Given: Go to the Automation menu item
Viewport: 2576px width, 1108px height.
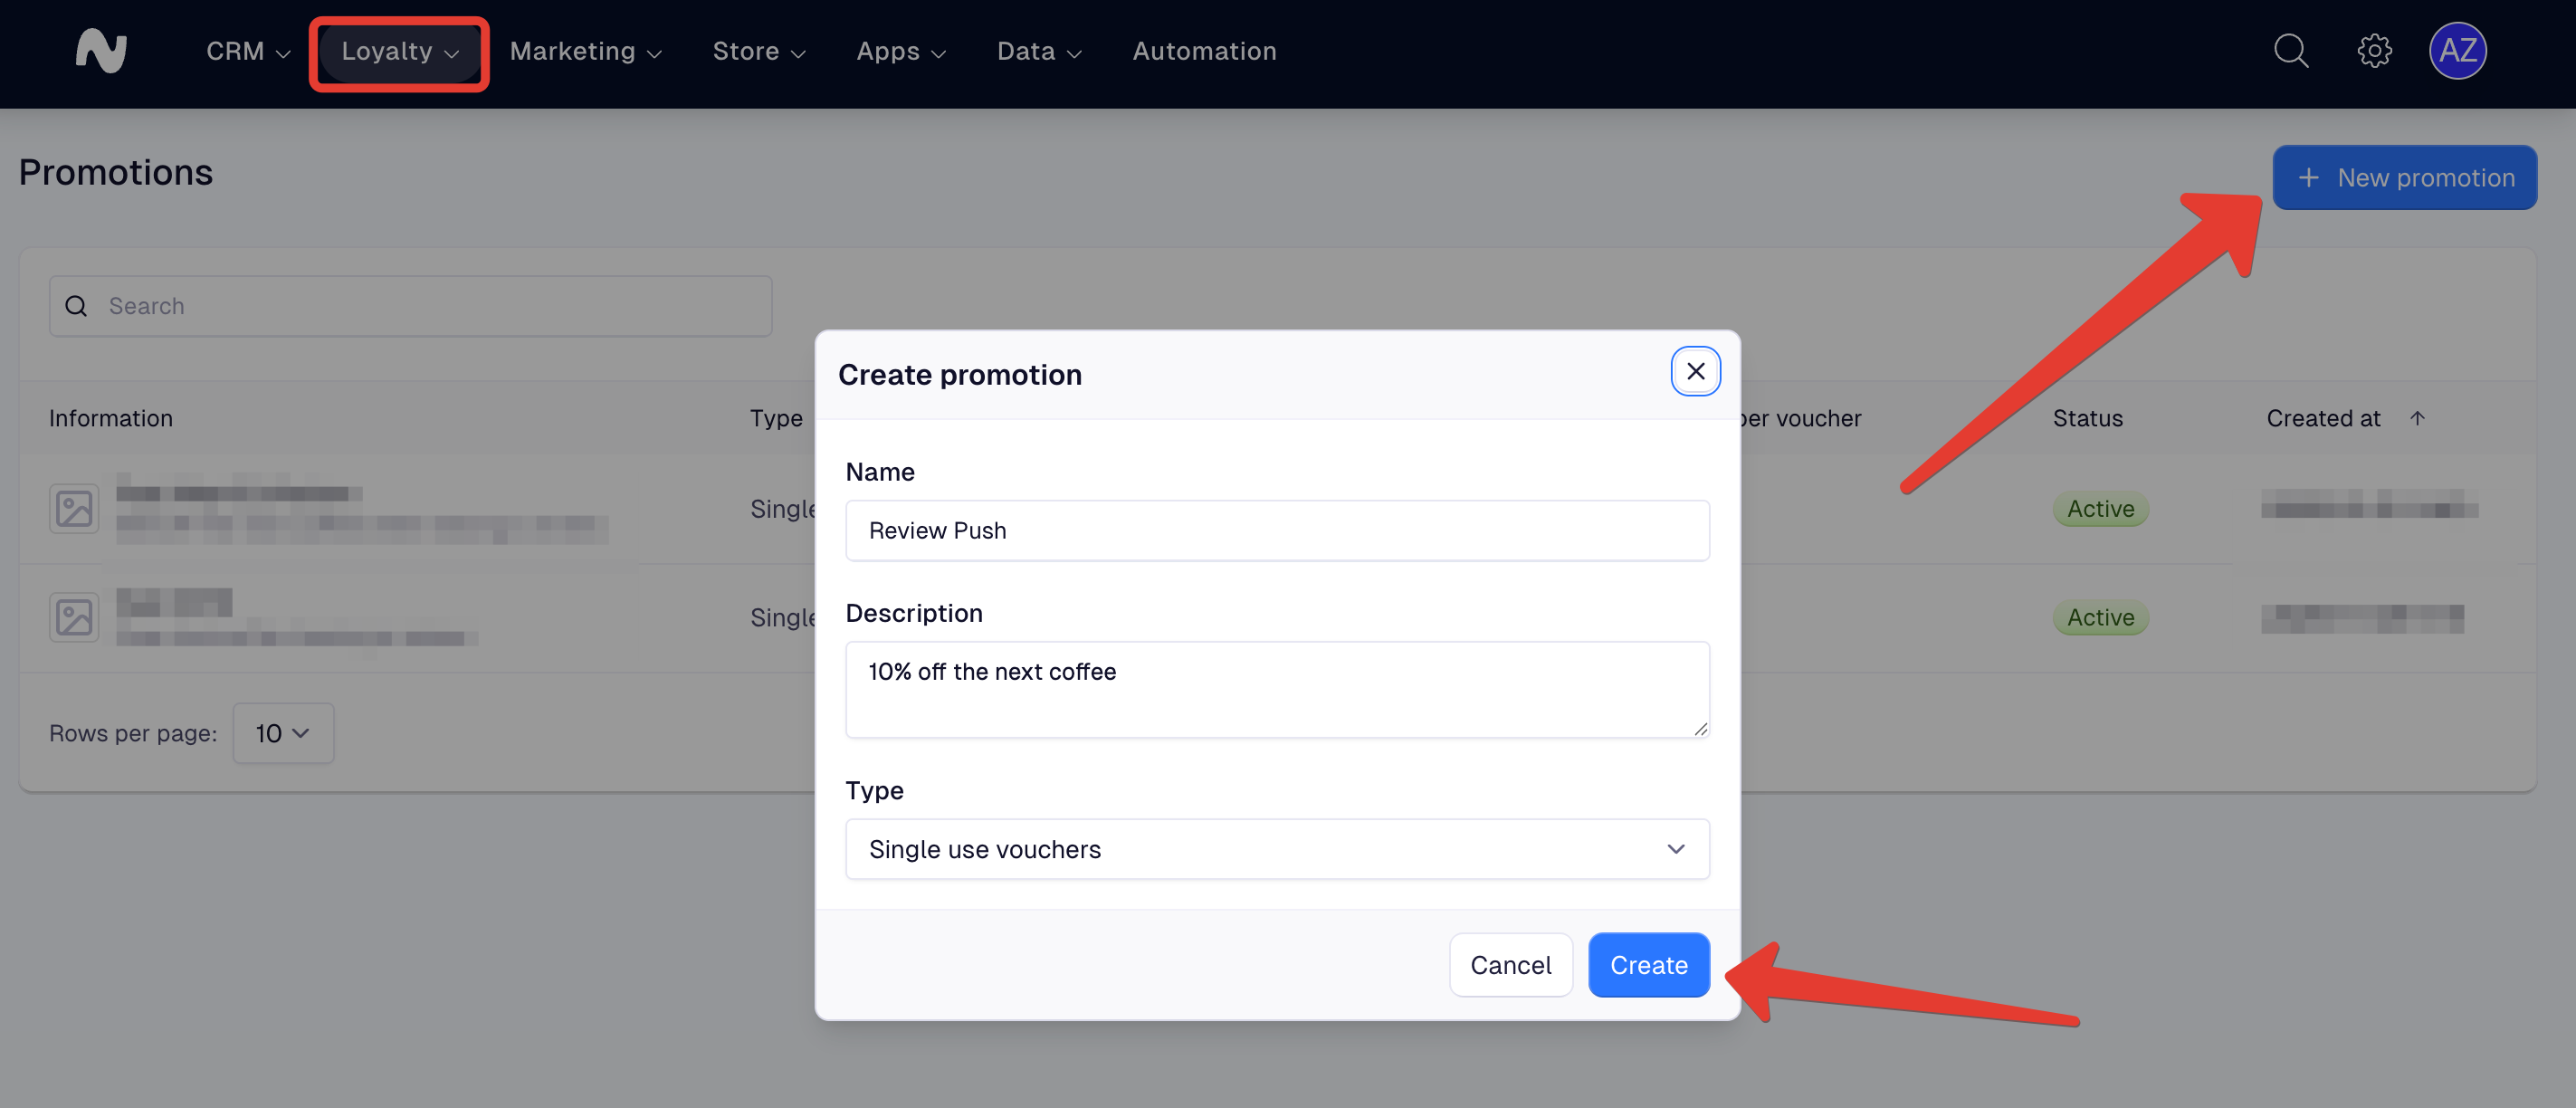Looking at the screenshot, I should [x=1204, y=51].
